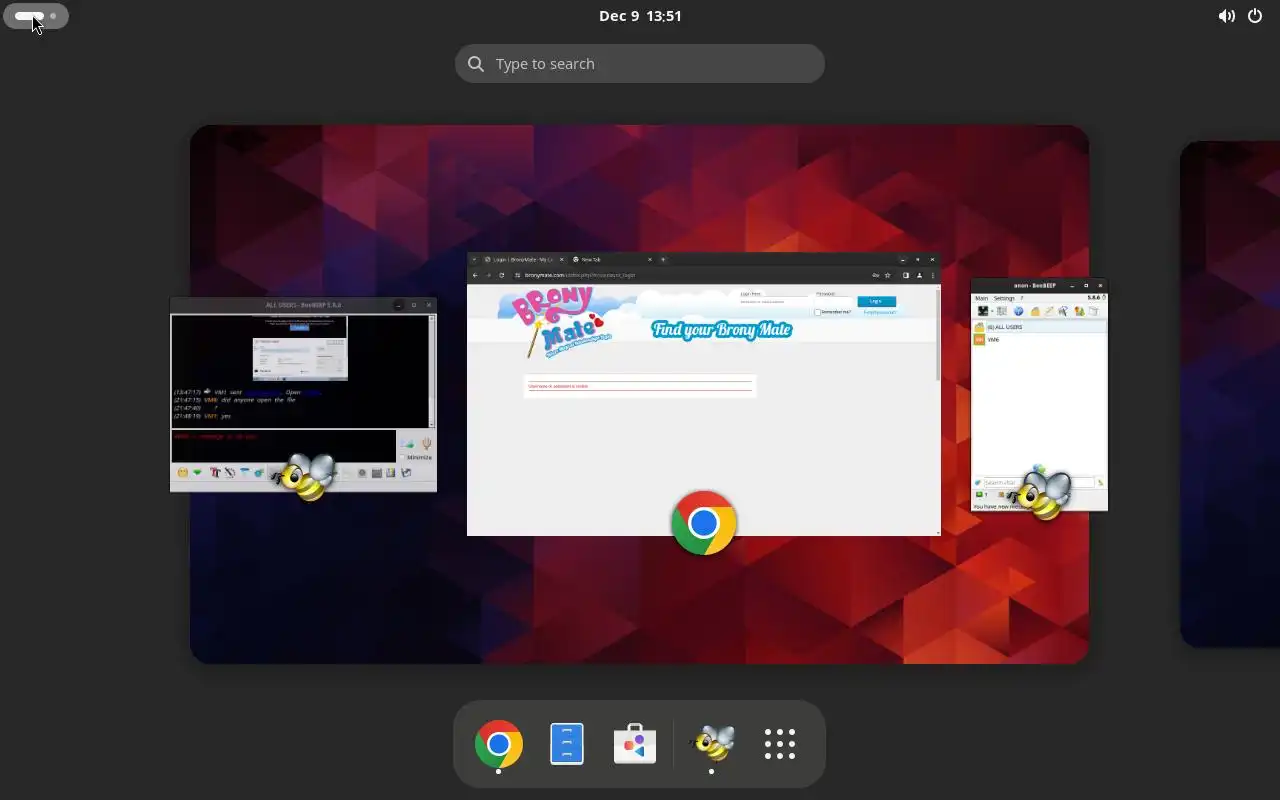This screenshot has height=800, width=1280.
Task: Click the chat message input area
Action: click(x=283, y=445)
